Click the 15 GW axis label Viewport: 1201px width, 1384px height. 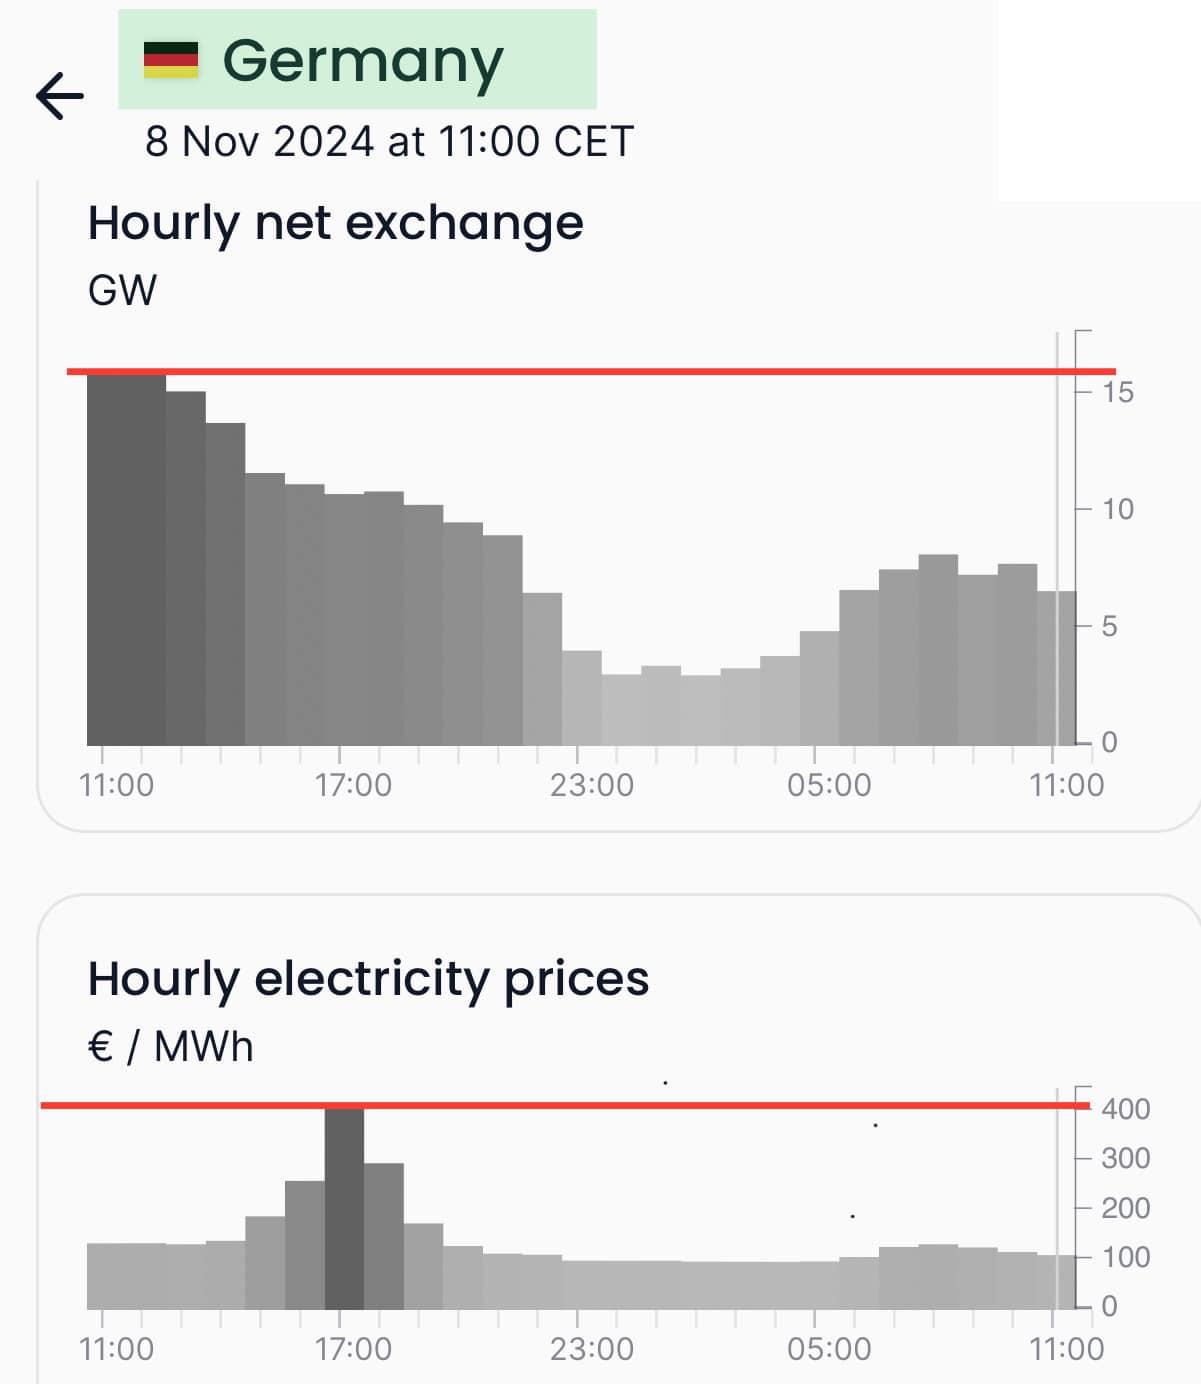point(1118,392)
